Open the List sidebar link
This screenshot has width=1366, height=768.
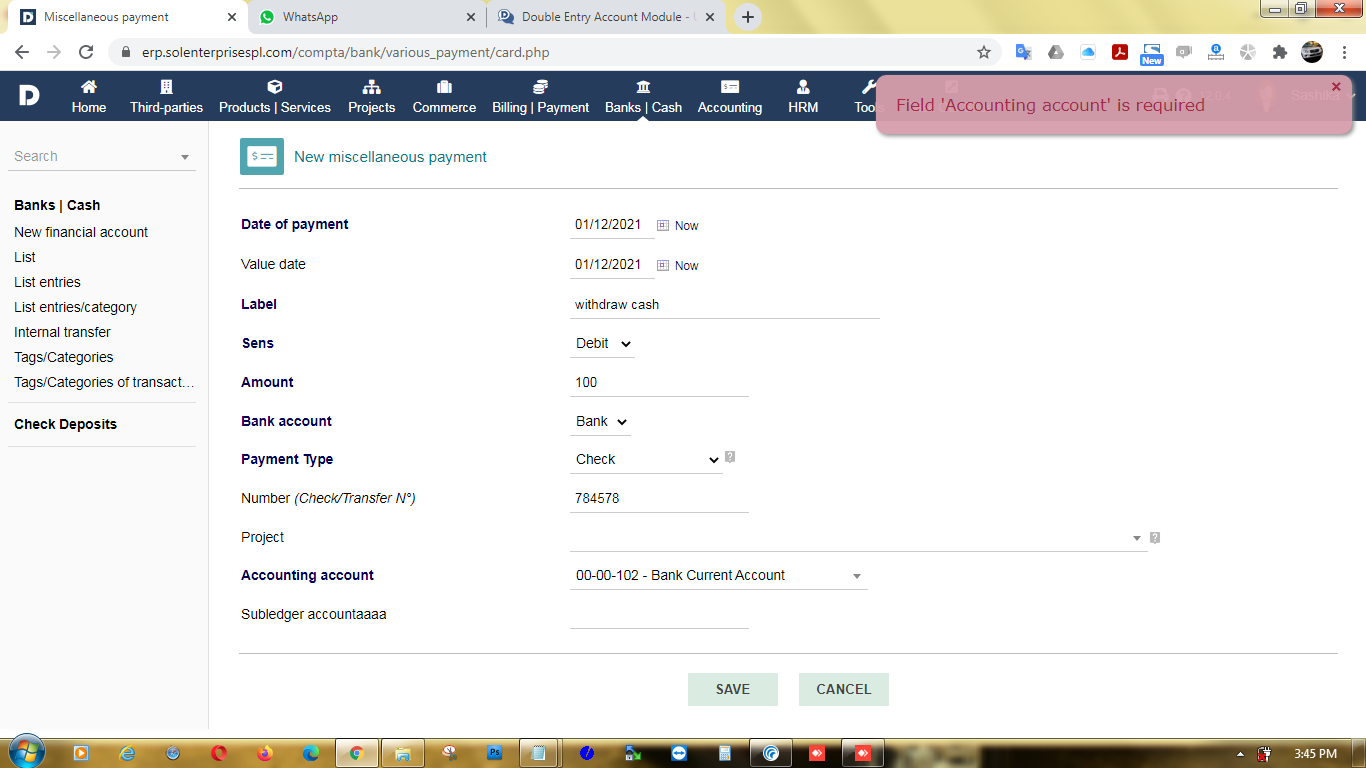click(x=25, y=257)
